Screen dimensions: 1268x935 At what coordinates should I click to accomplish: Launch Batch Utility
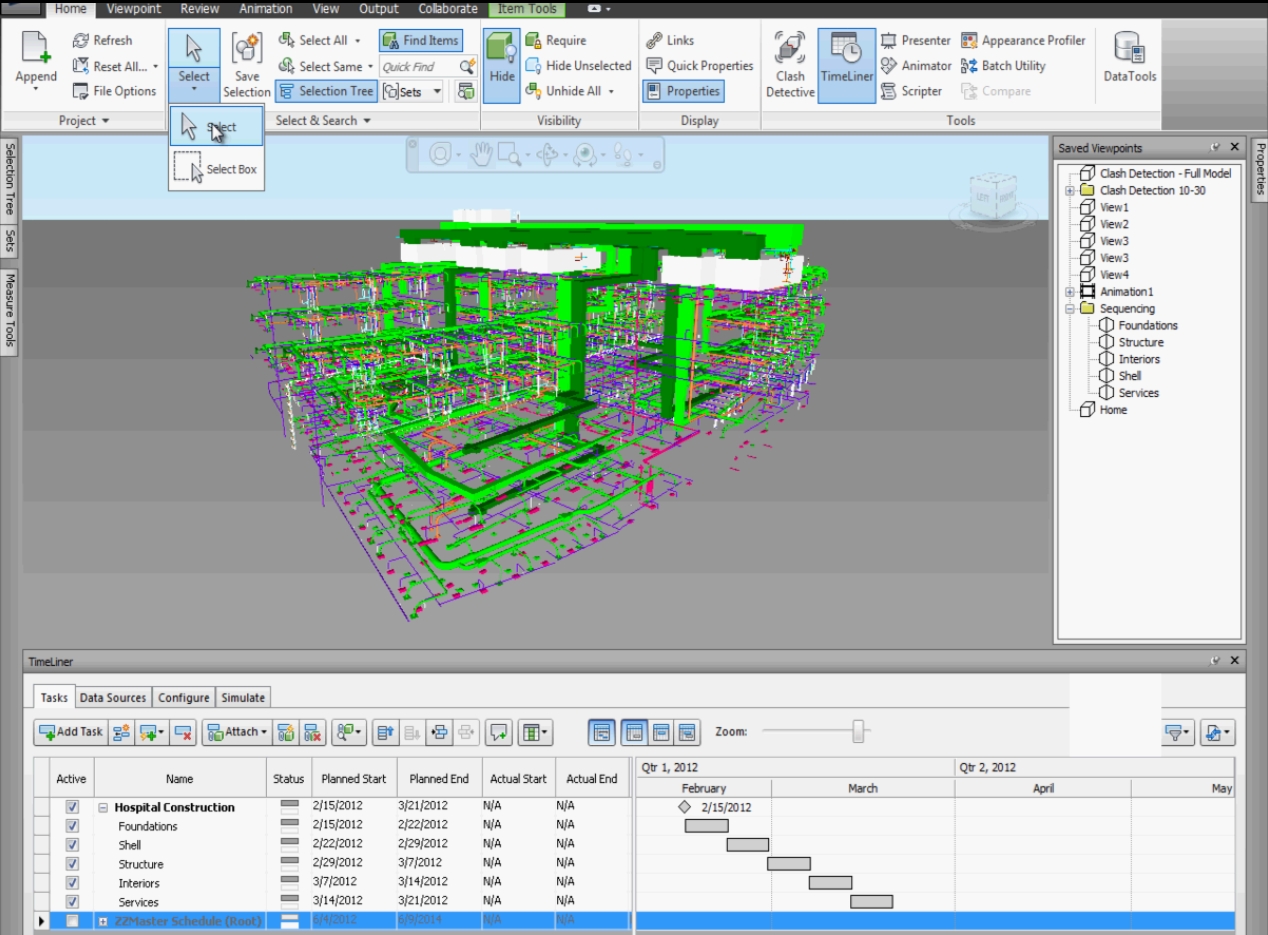pos(1003,66)
